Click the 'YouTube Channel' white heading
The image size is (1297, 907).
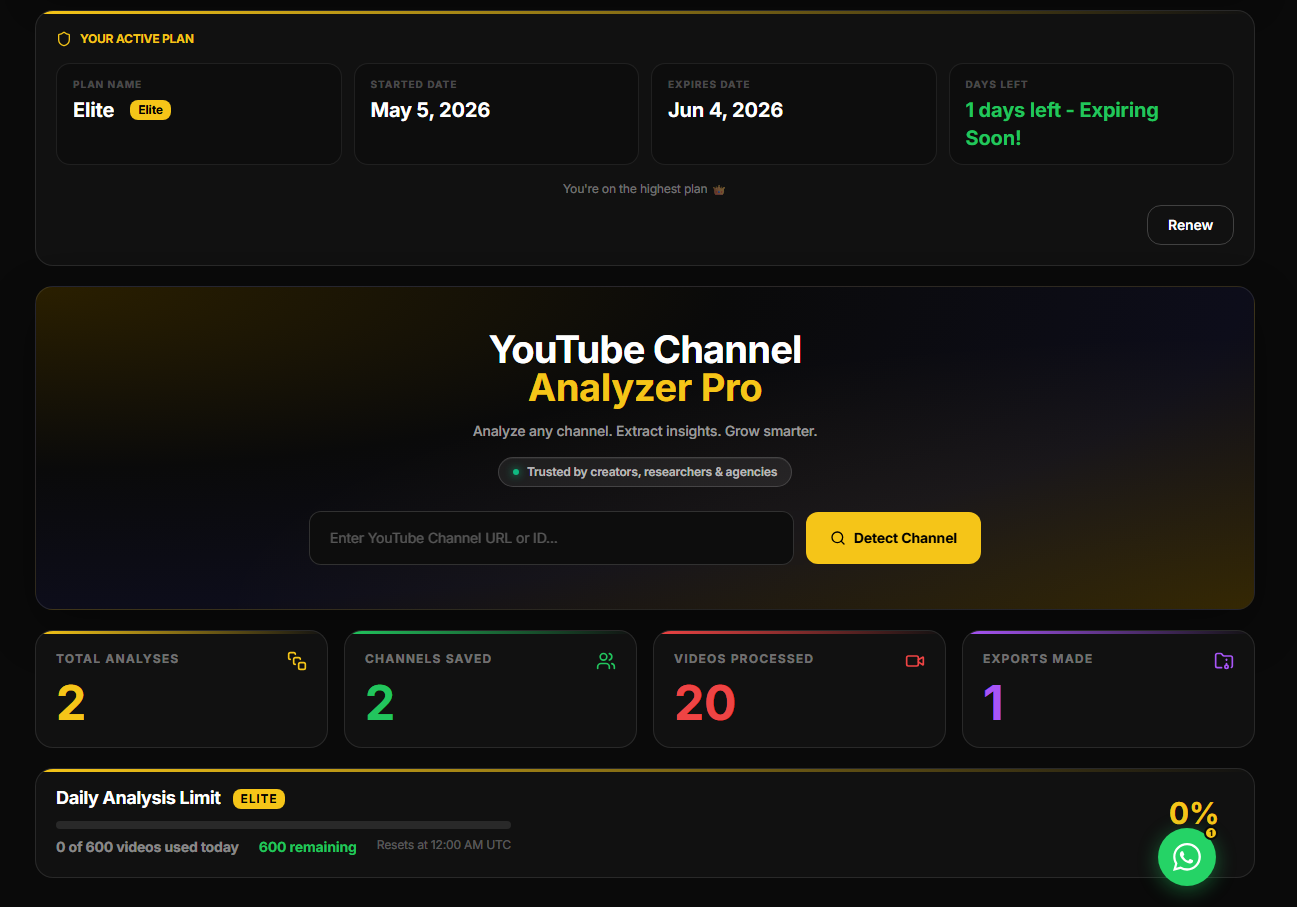645,349
